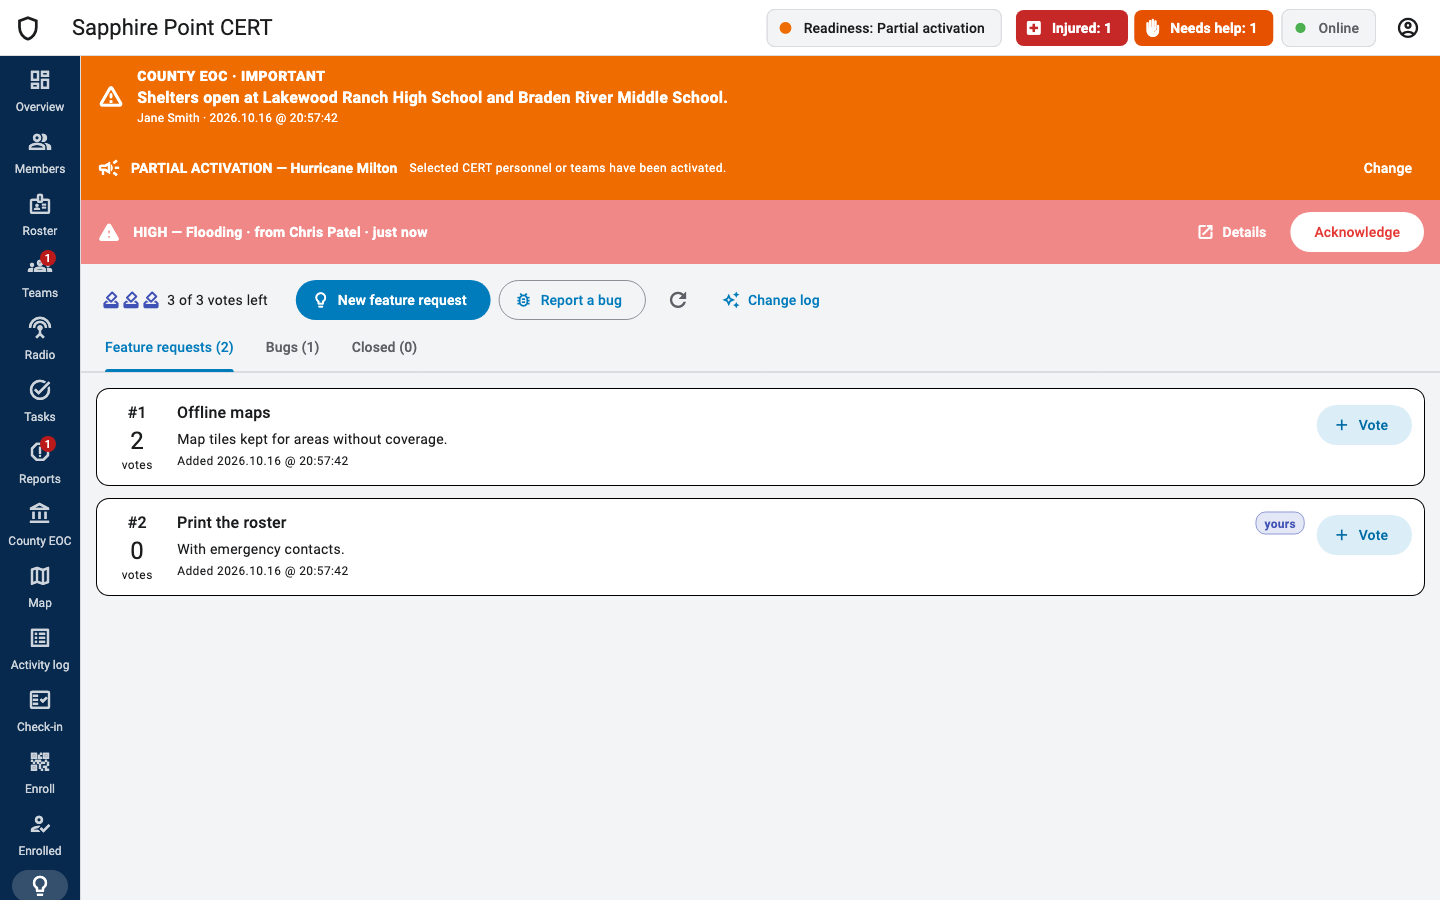The image size is (1440, 900).
Task: Click 'Map tiles kept for areas without coverage.'
Action: pyautogui.click(x=312, y=439)
